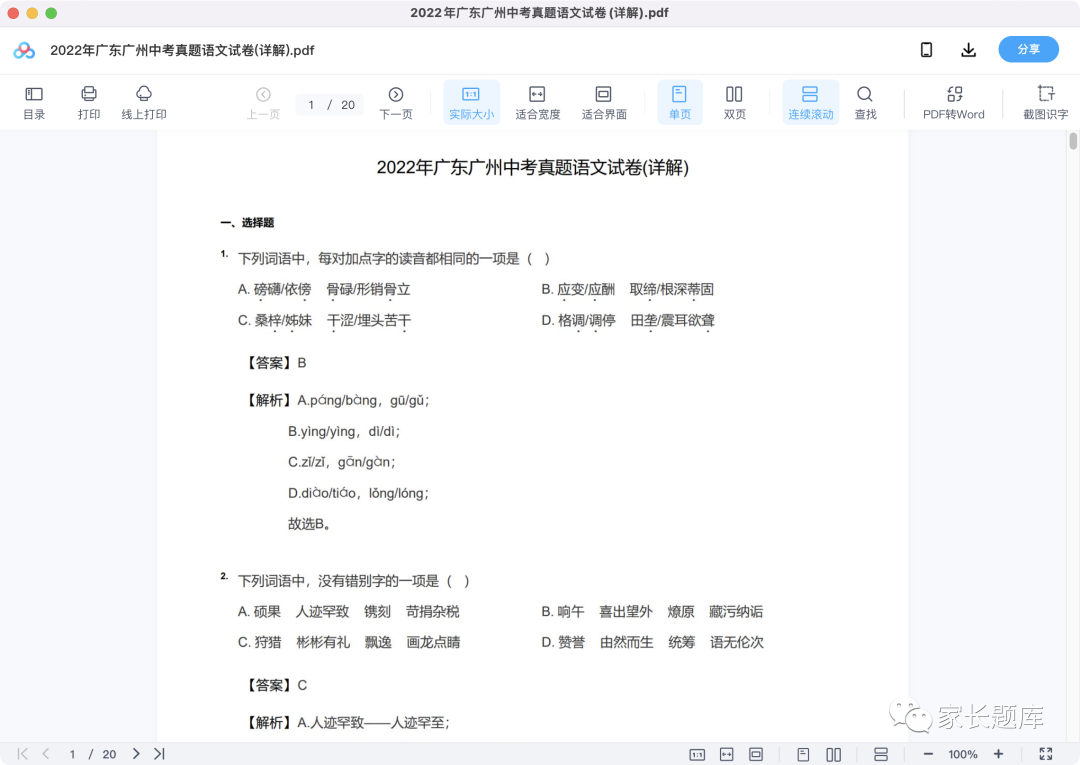Screen dimensions: 1080x765
Task: Click the 一、选择题 section heading
Action: click(247, 222)
